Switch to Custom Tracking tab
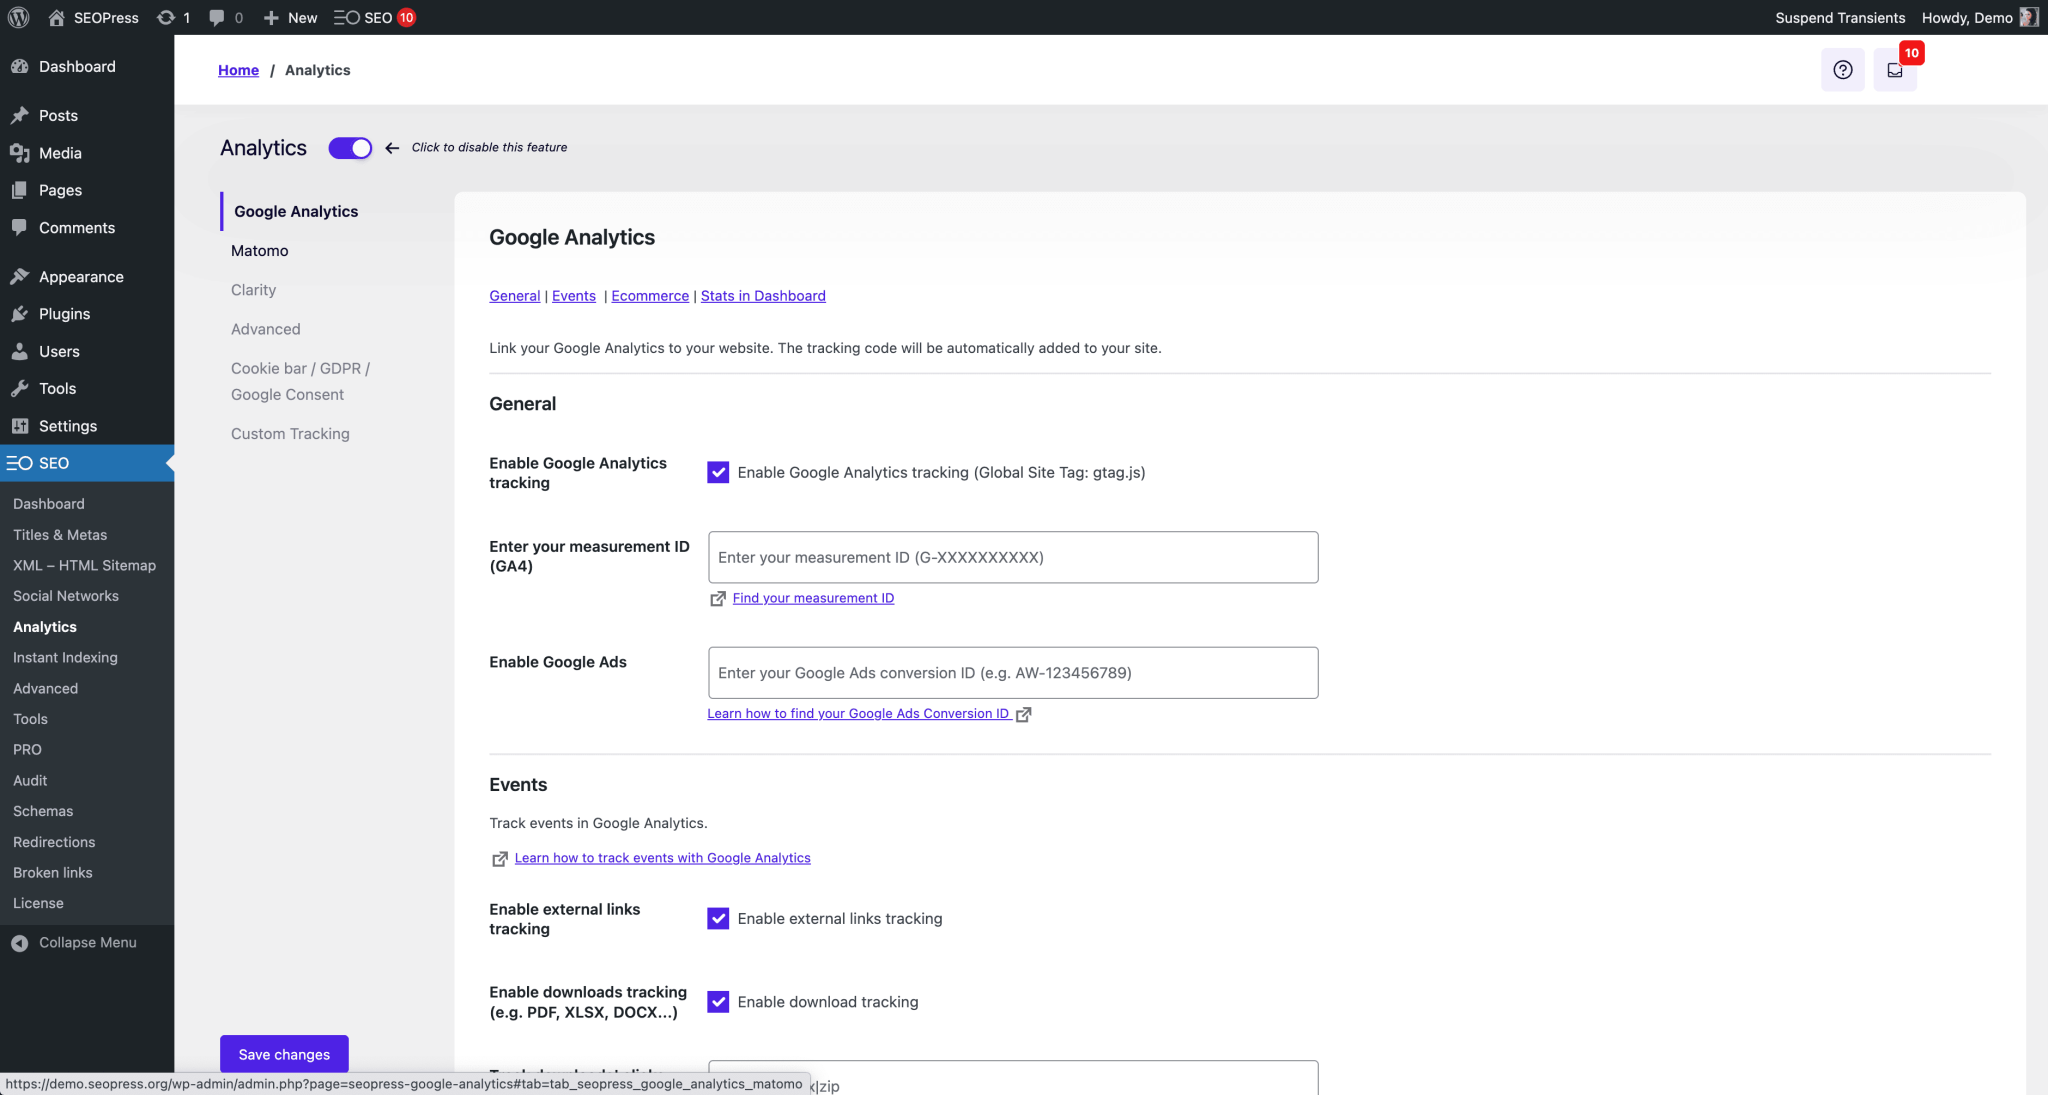2048x1095 pixels. pos(290,434)
